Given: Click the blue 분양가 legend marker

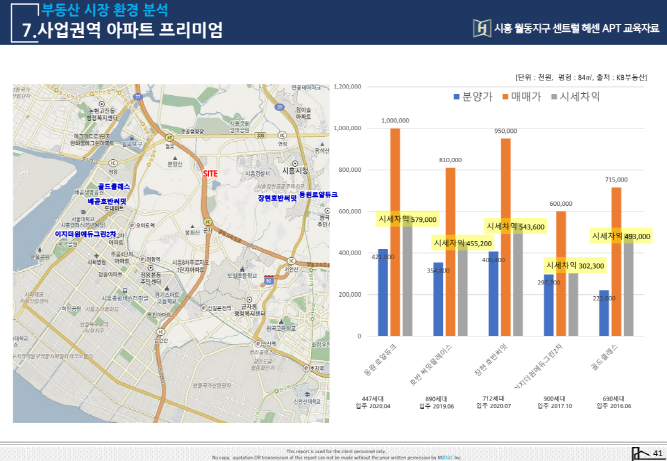Looking at the screenshot, I should [x=457, y=97].
